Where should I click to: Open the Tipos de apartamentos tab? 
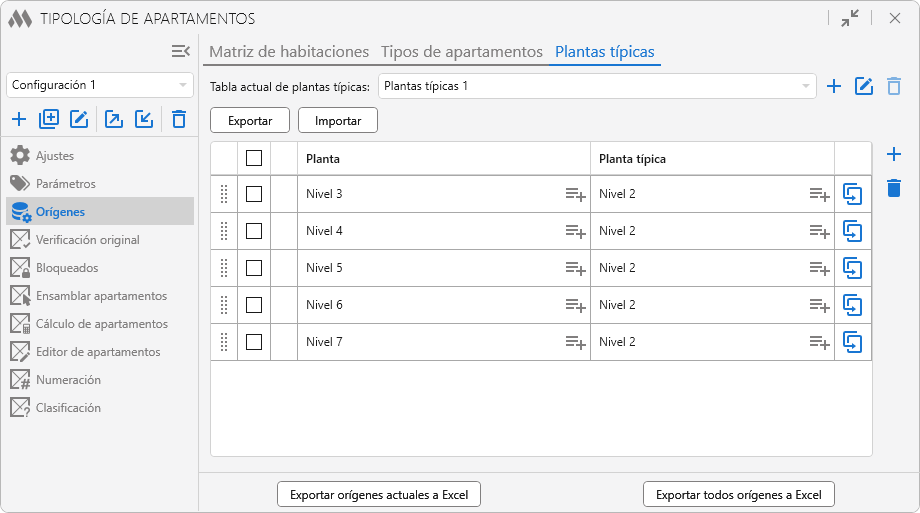point(462,52)
